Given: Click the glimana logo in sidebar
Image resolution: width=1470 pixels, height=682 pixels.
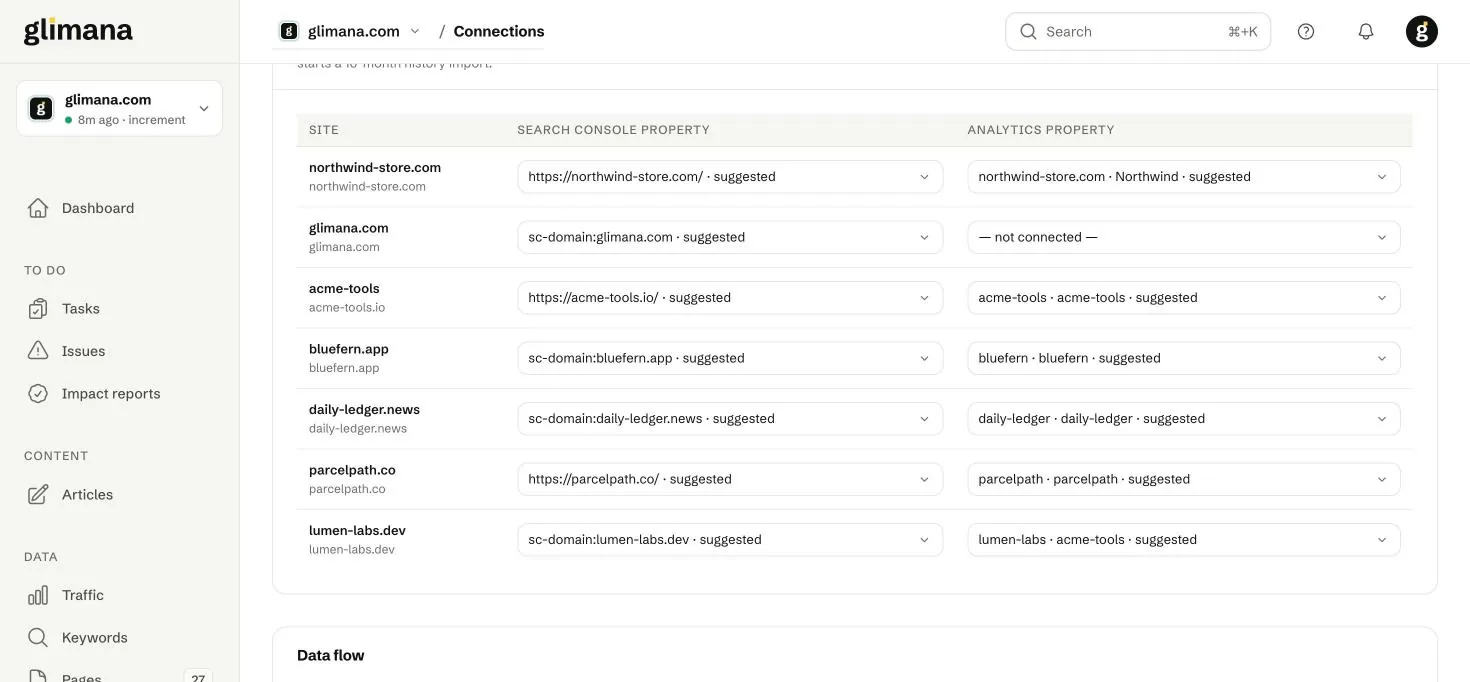Looking at the screenshot, I should tap(78, 31).
